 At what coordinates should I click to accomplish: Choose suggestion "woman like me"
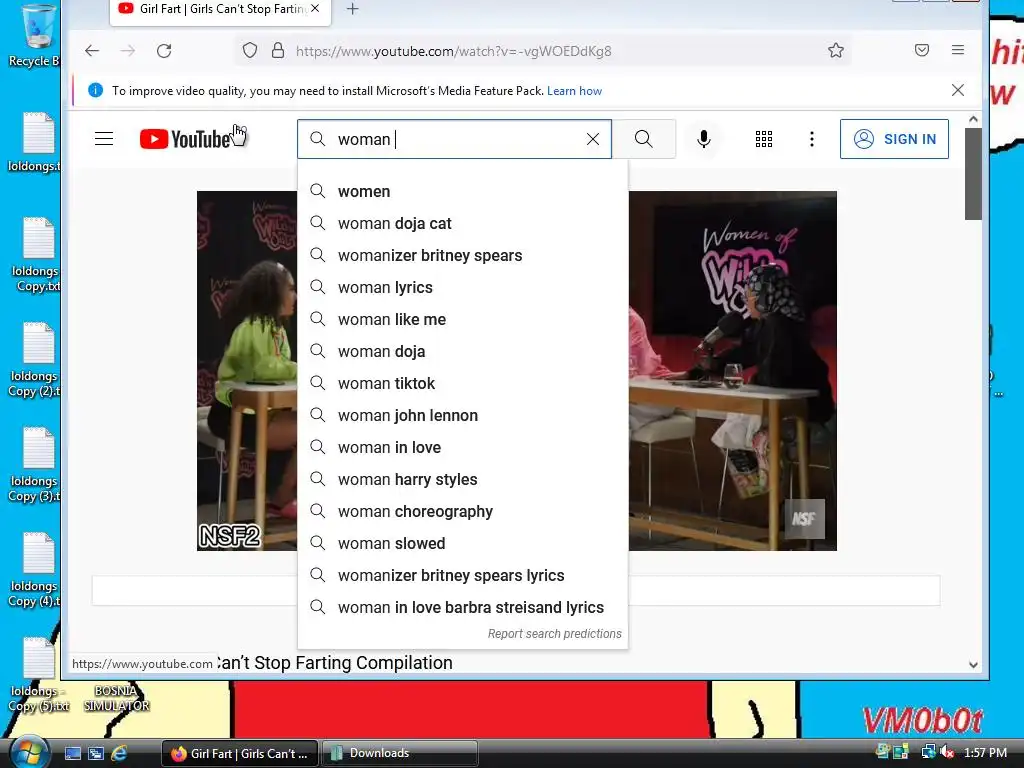click(462, 319)
